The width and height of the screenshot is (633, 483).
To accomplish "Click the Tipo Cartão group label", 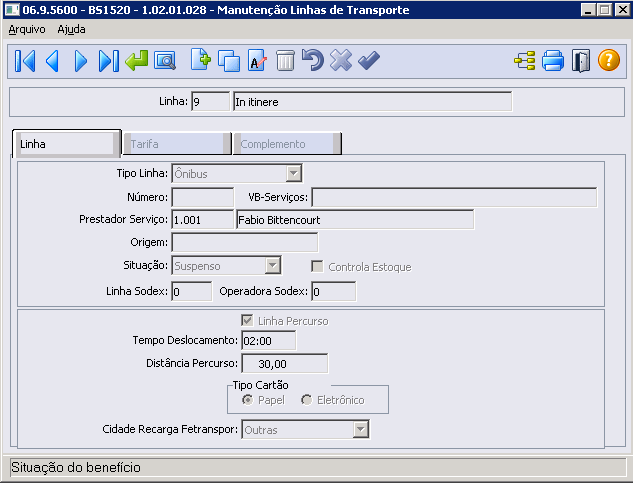I will coord(260,385).
